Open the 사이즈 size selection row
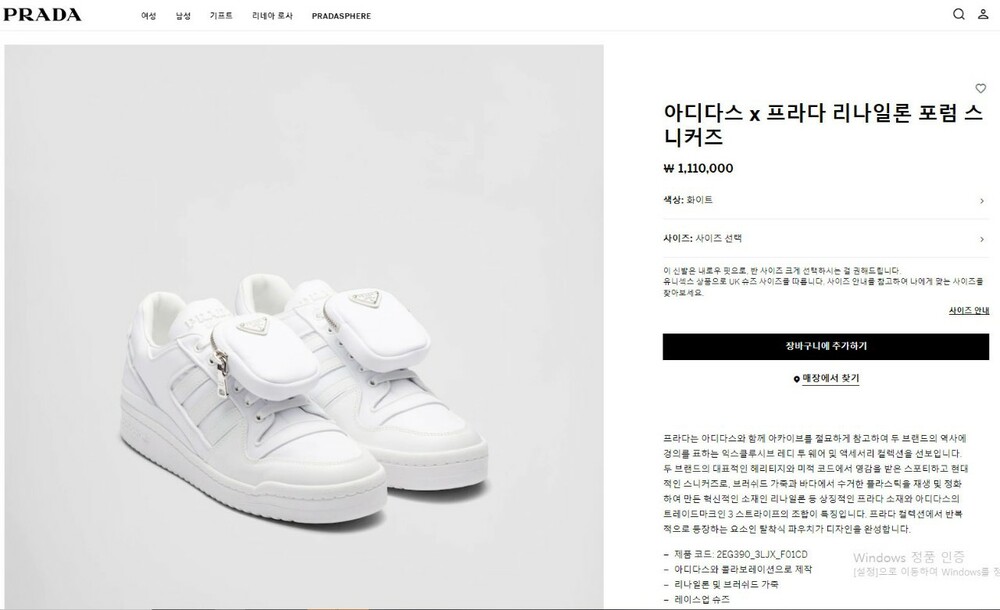The image size is (1000, 610). point(826,239)
